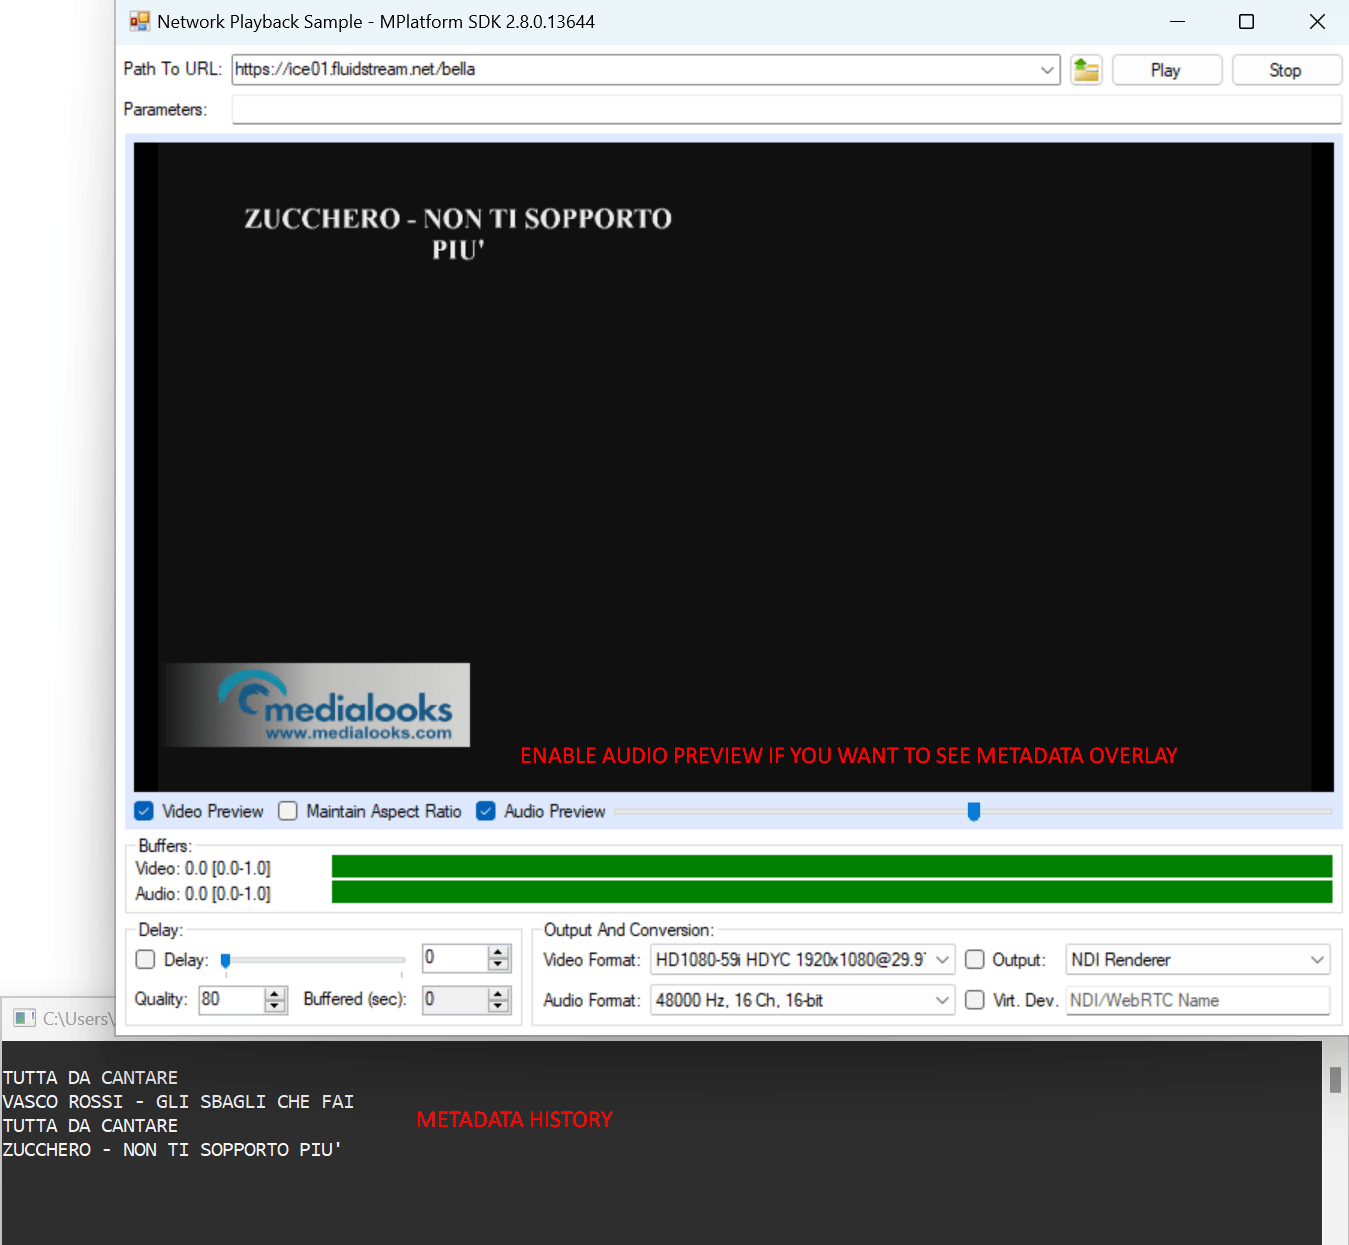Decrease Quality value with down arrow
The height and width of the screenshot is (1245, 1349).
click(x=275, y=1006)
